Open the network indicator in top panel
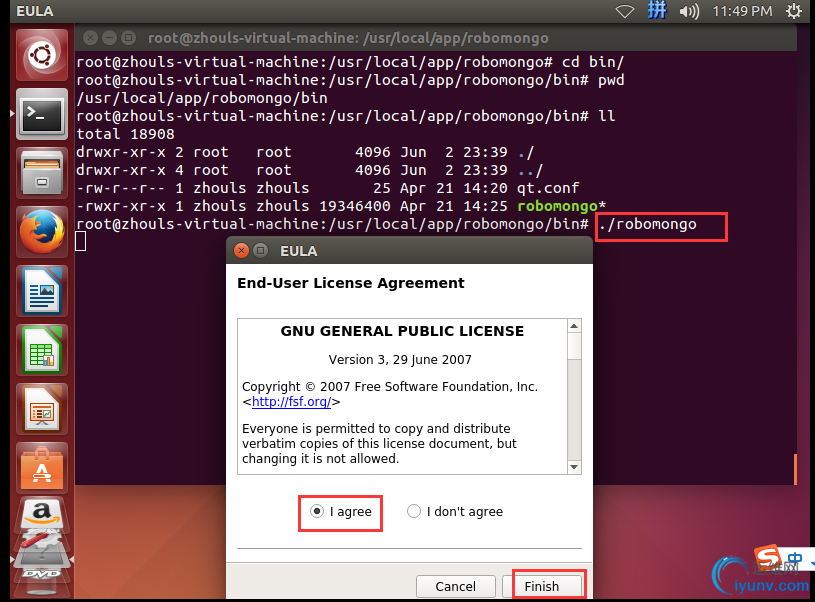Viewport: 815px width, 602px height. coord(624,11)
